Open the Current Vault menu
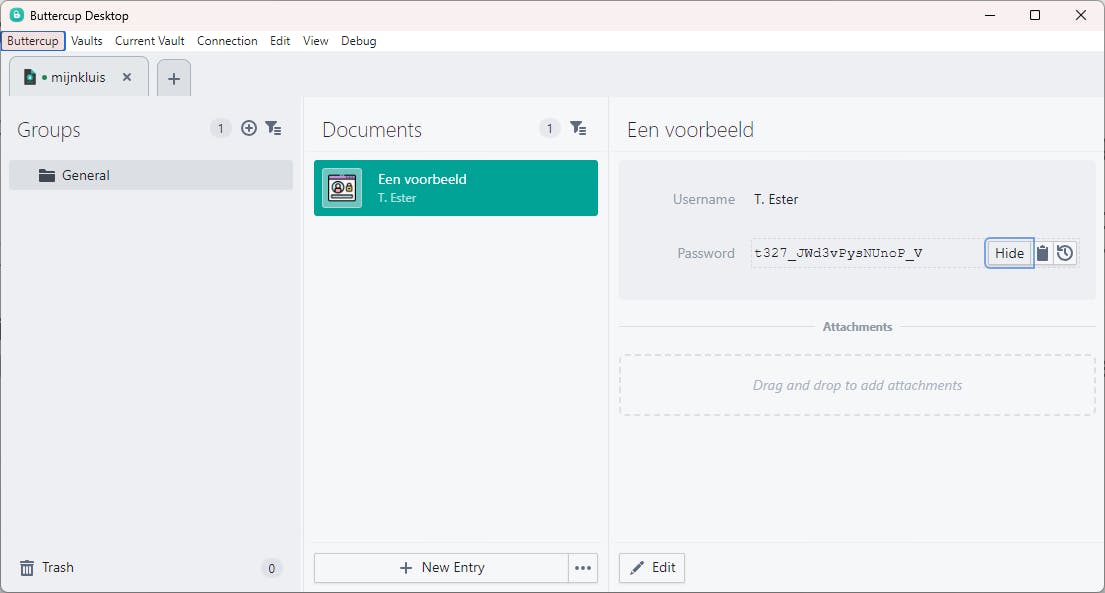The width and height of the screenshot is (1105, 593). coord(150,41)
